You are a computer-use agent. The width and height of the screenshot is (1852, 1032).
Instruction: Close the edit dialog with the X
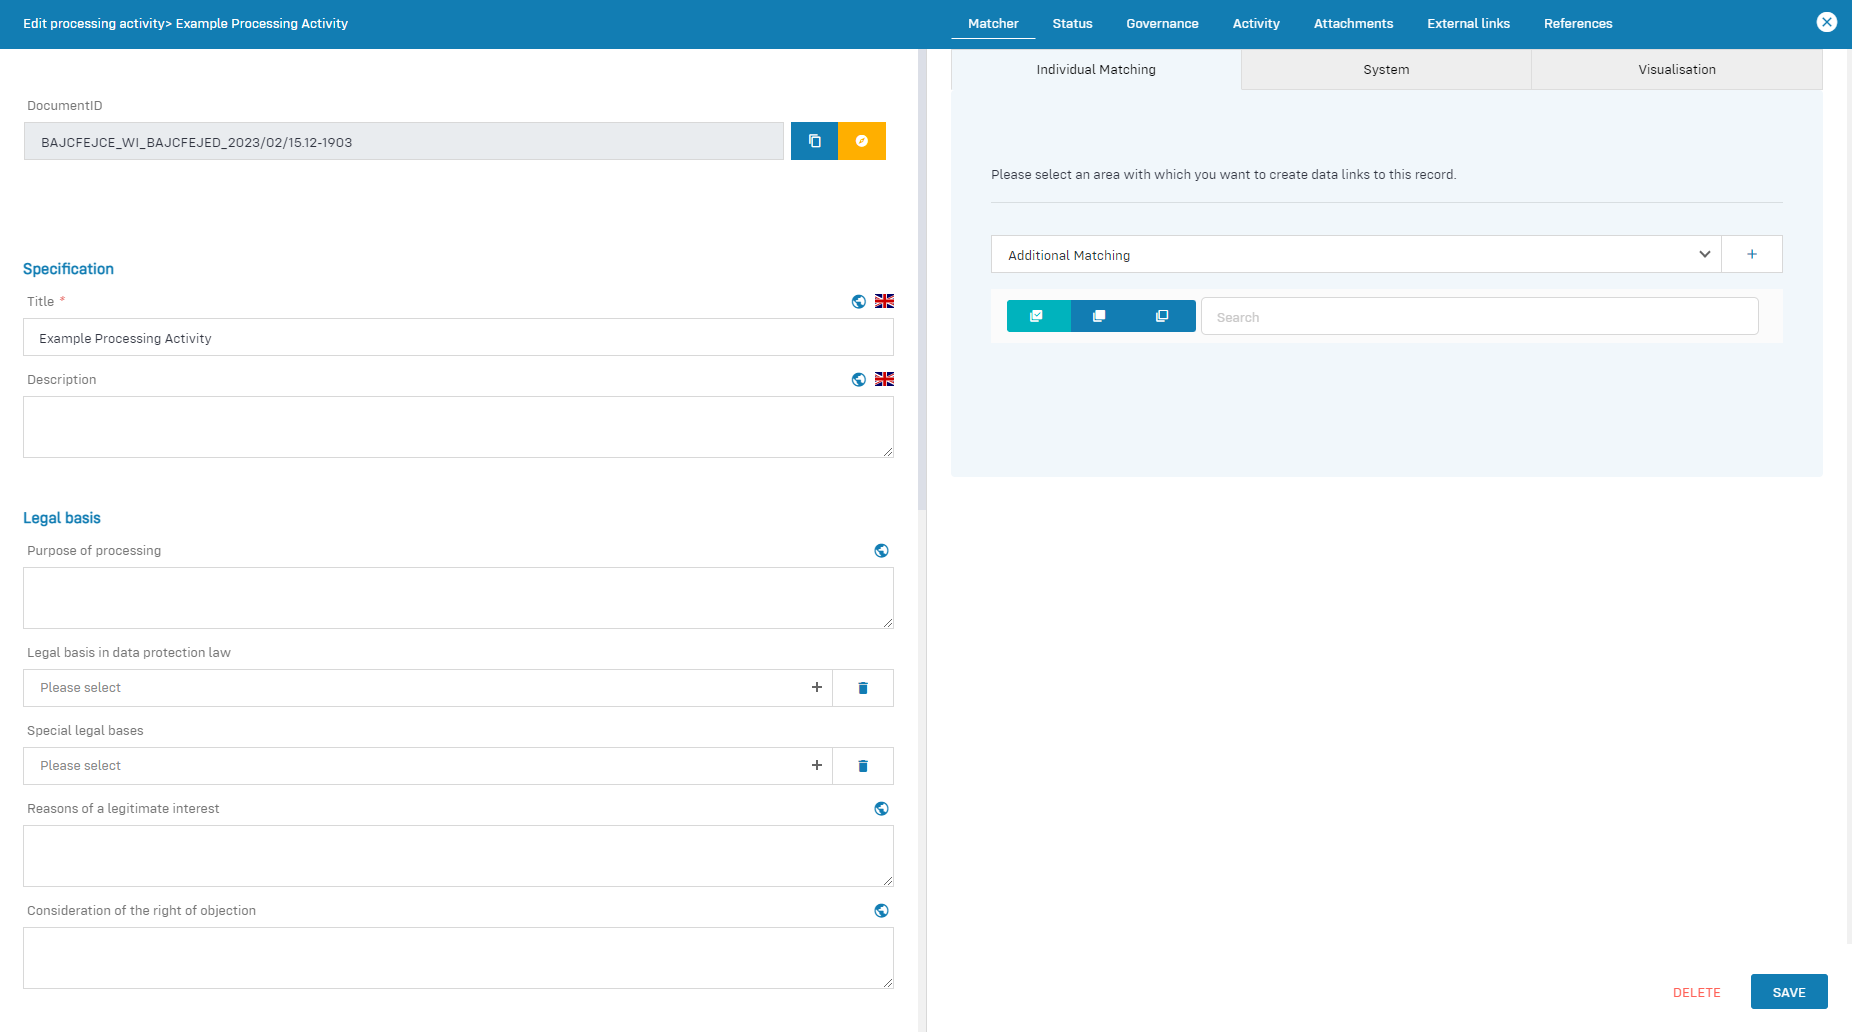(x=1826, y=22)
